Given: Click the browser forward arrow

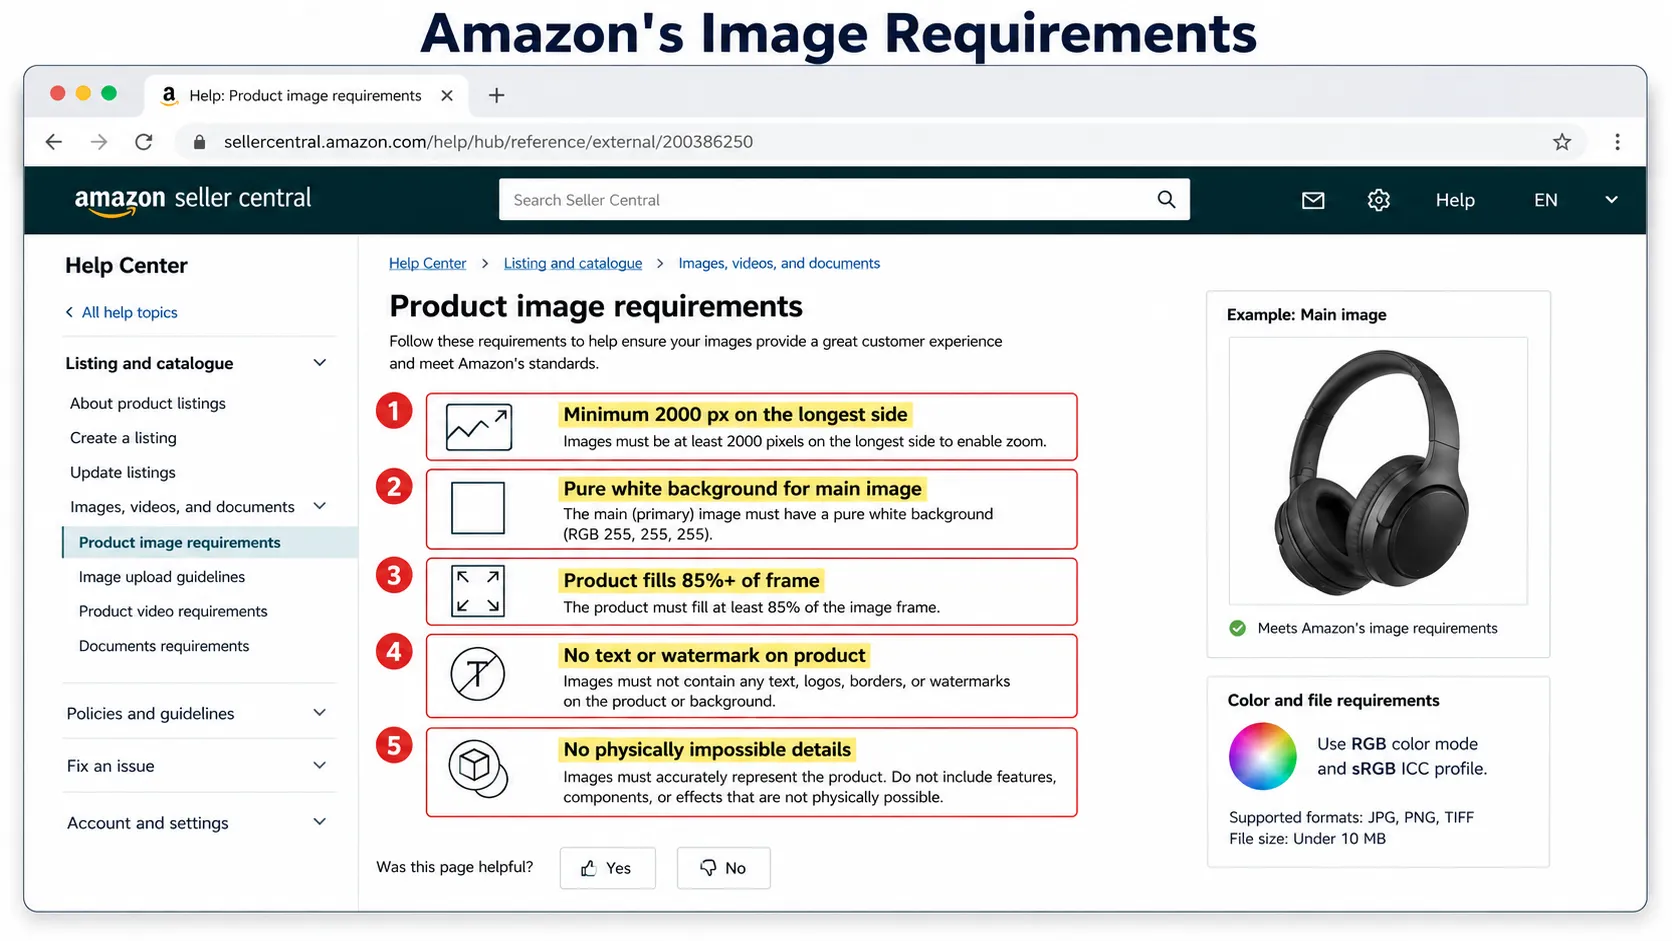Looking at the screenshot, I should pyautogui.click(x=99, y=142).
